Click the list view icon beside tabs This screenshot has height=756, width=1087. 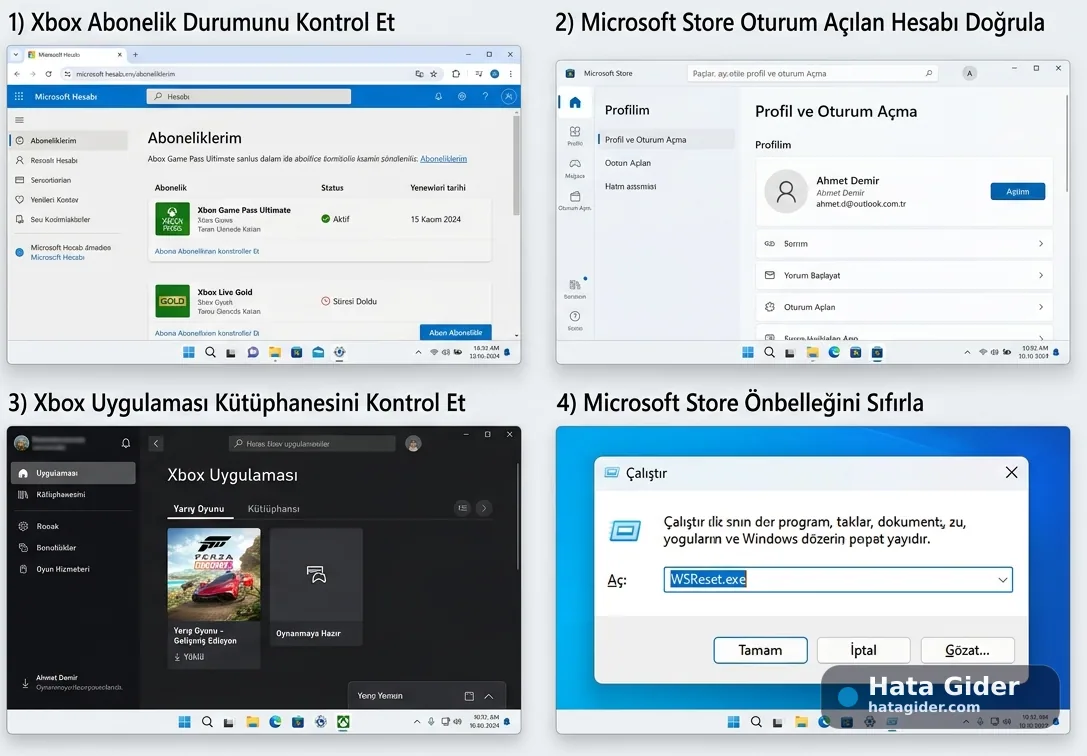point(462,509)
